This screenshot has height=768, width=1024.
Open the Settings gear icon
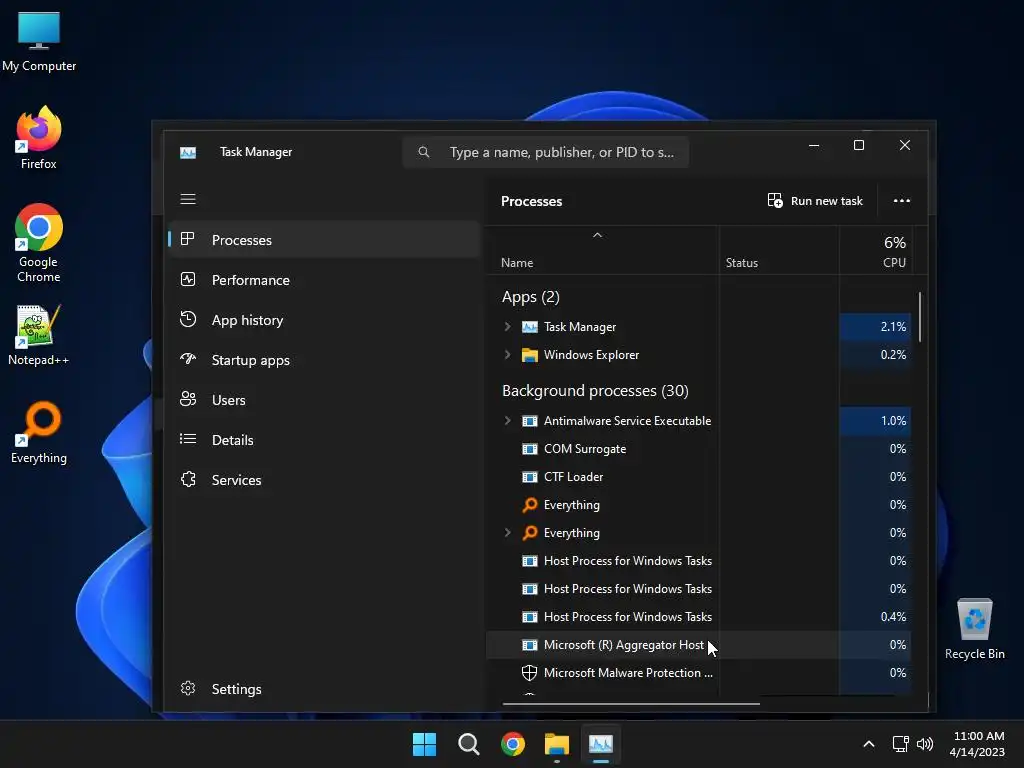click(x=188, y=688)
